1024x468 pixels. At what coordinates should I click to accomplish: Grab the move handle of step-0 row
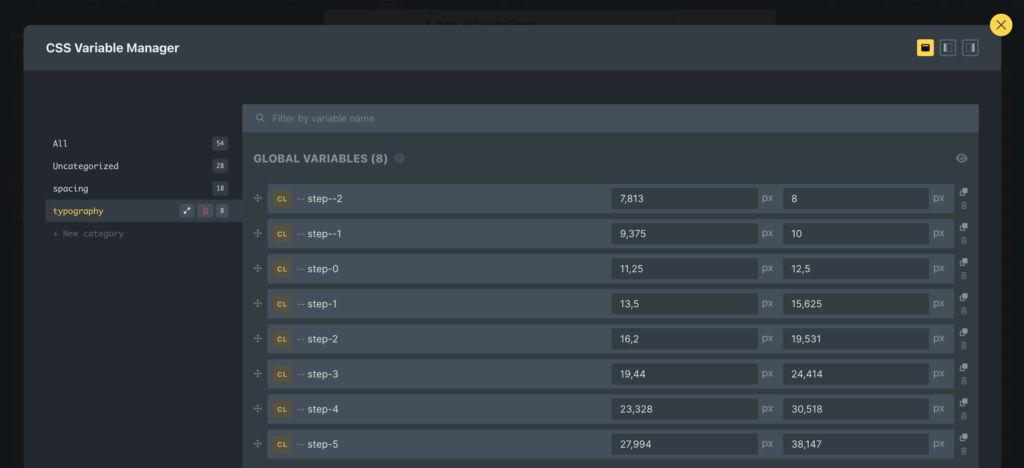pos(258,269)
